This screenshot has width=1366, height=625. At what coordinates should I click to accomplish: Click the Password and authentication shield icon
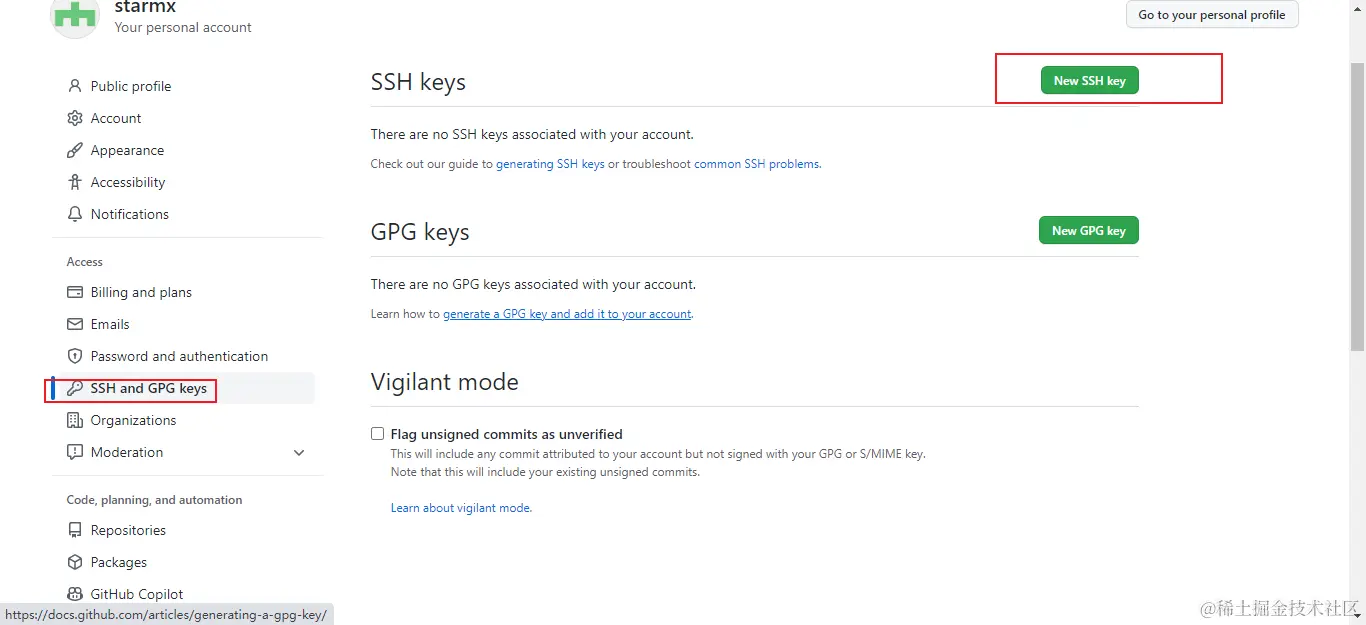75,356
